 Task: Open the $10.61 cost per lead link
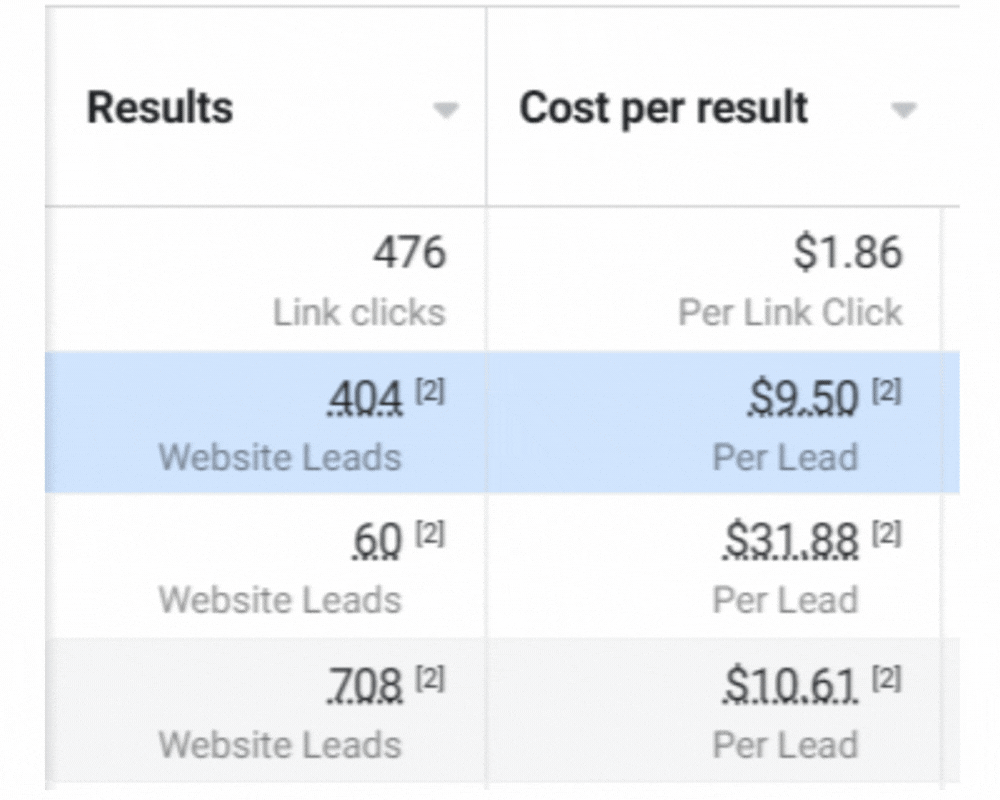pyautogui.click(x=791, y=686)
